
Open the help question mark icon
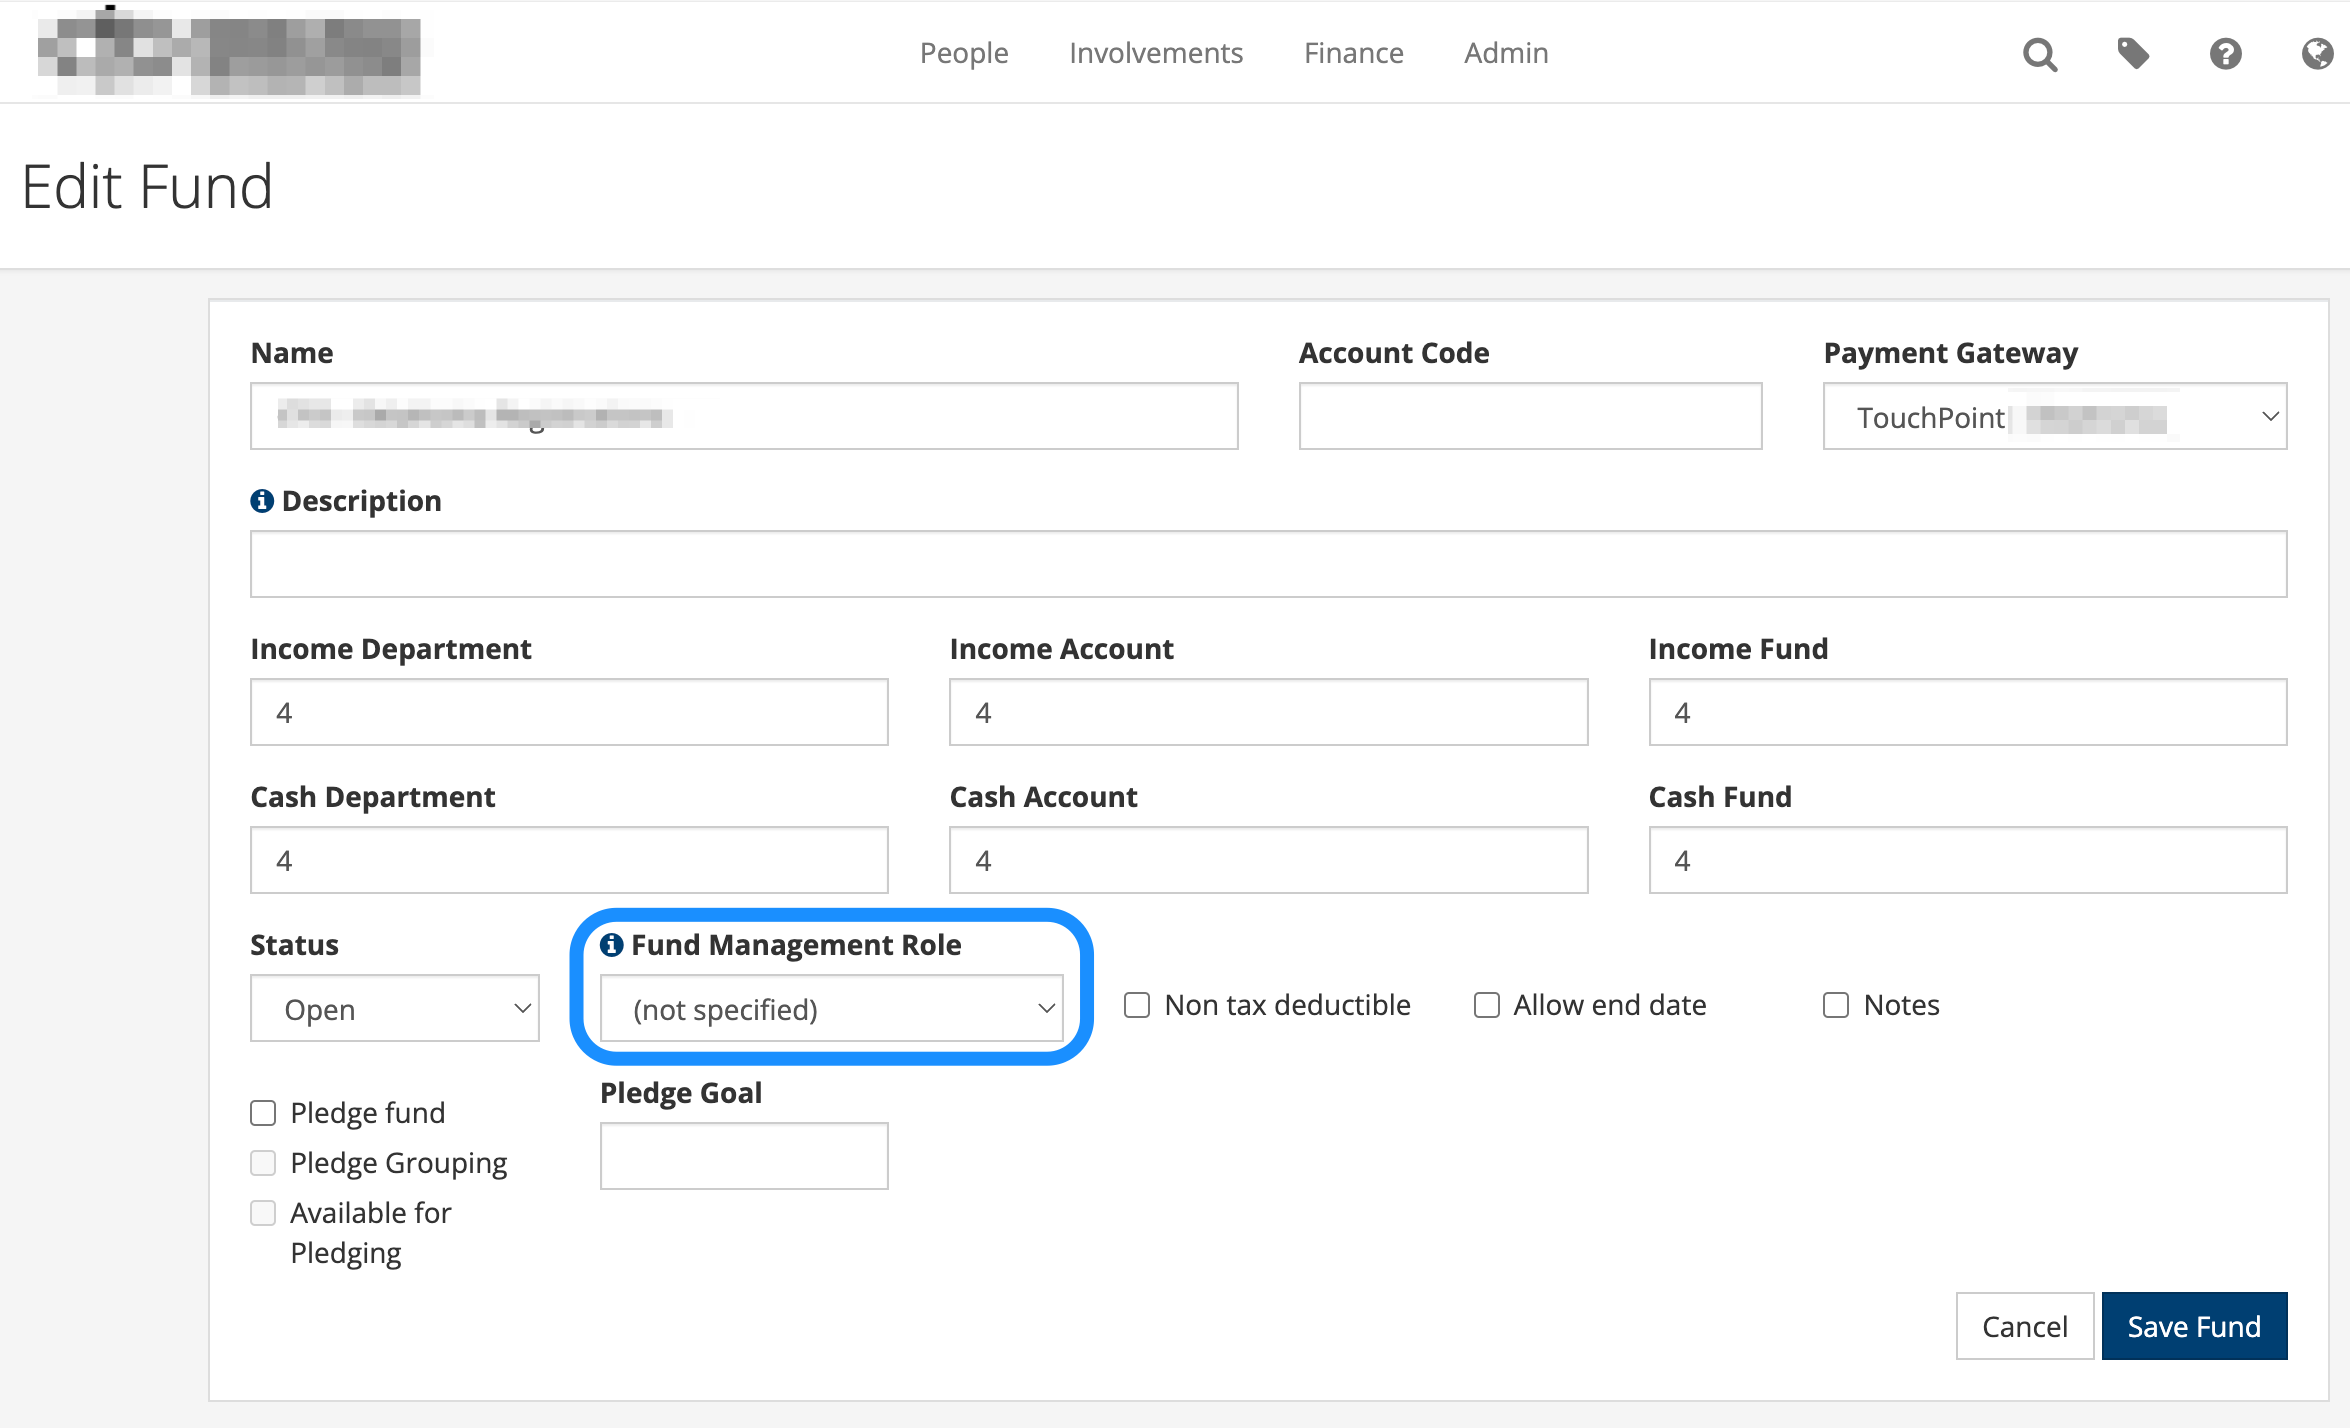pyautogui.click(x=2225, y=54)
